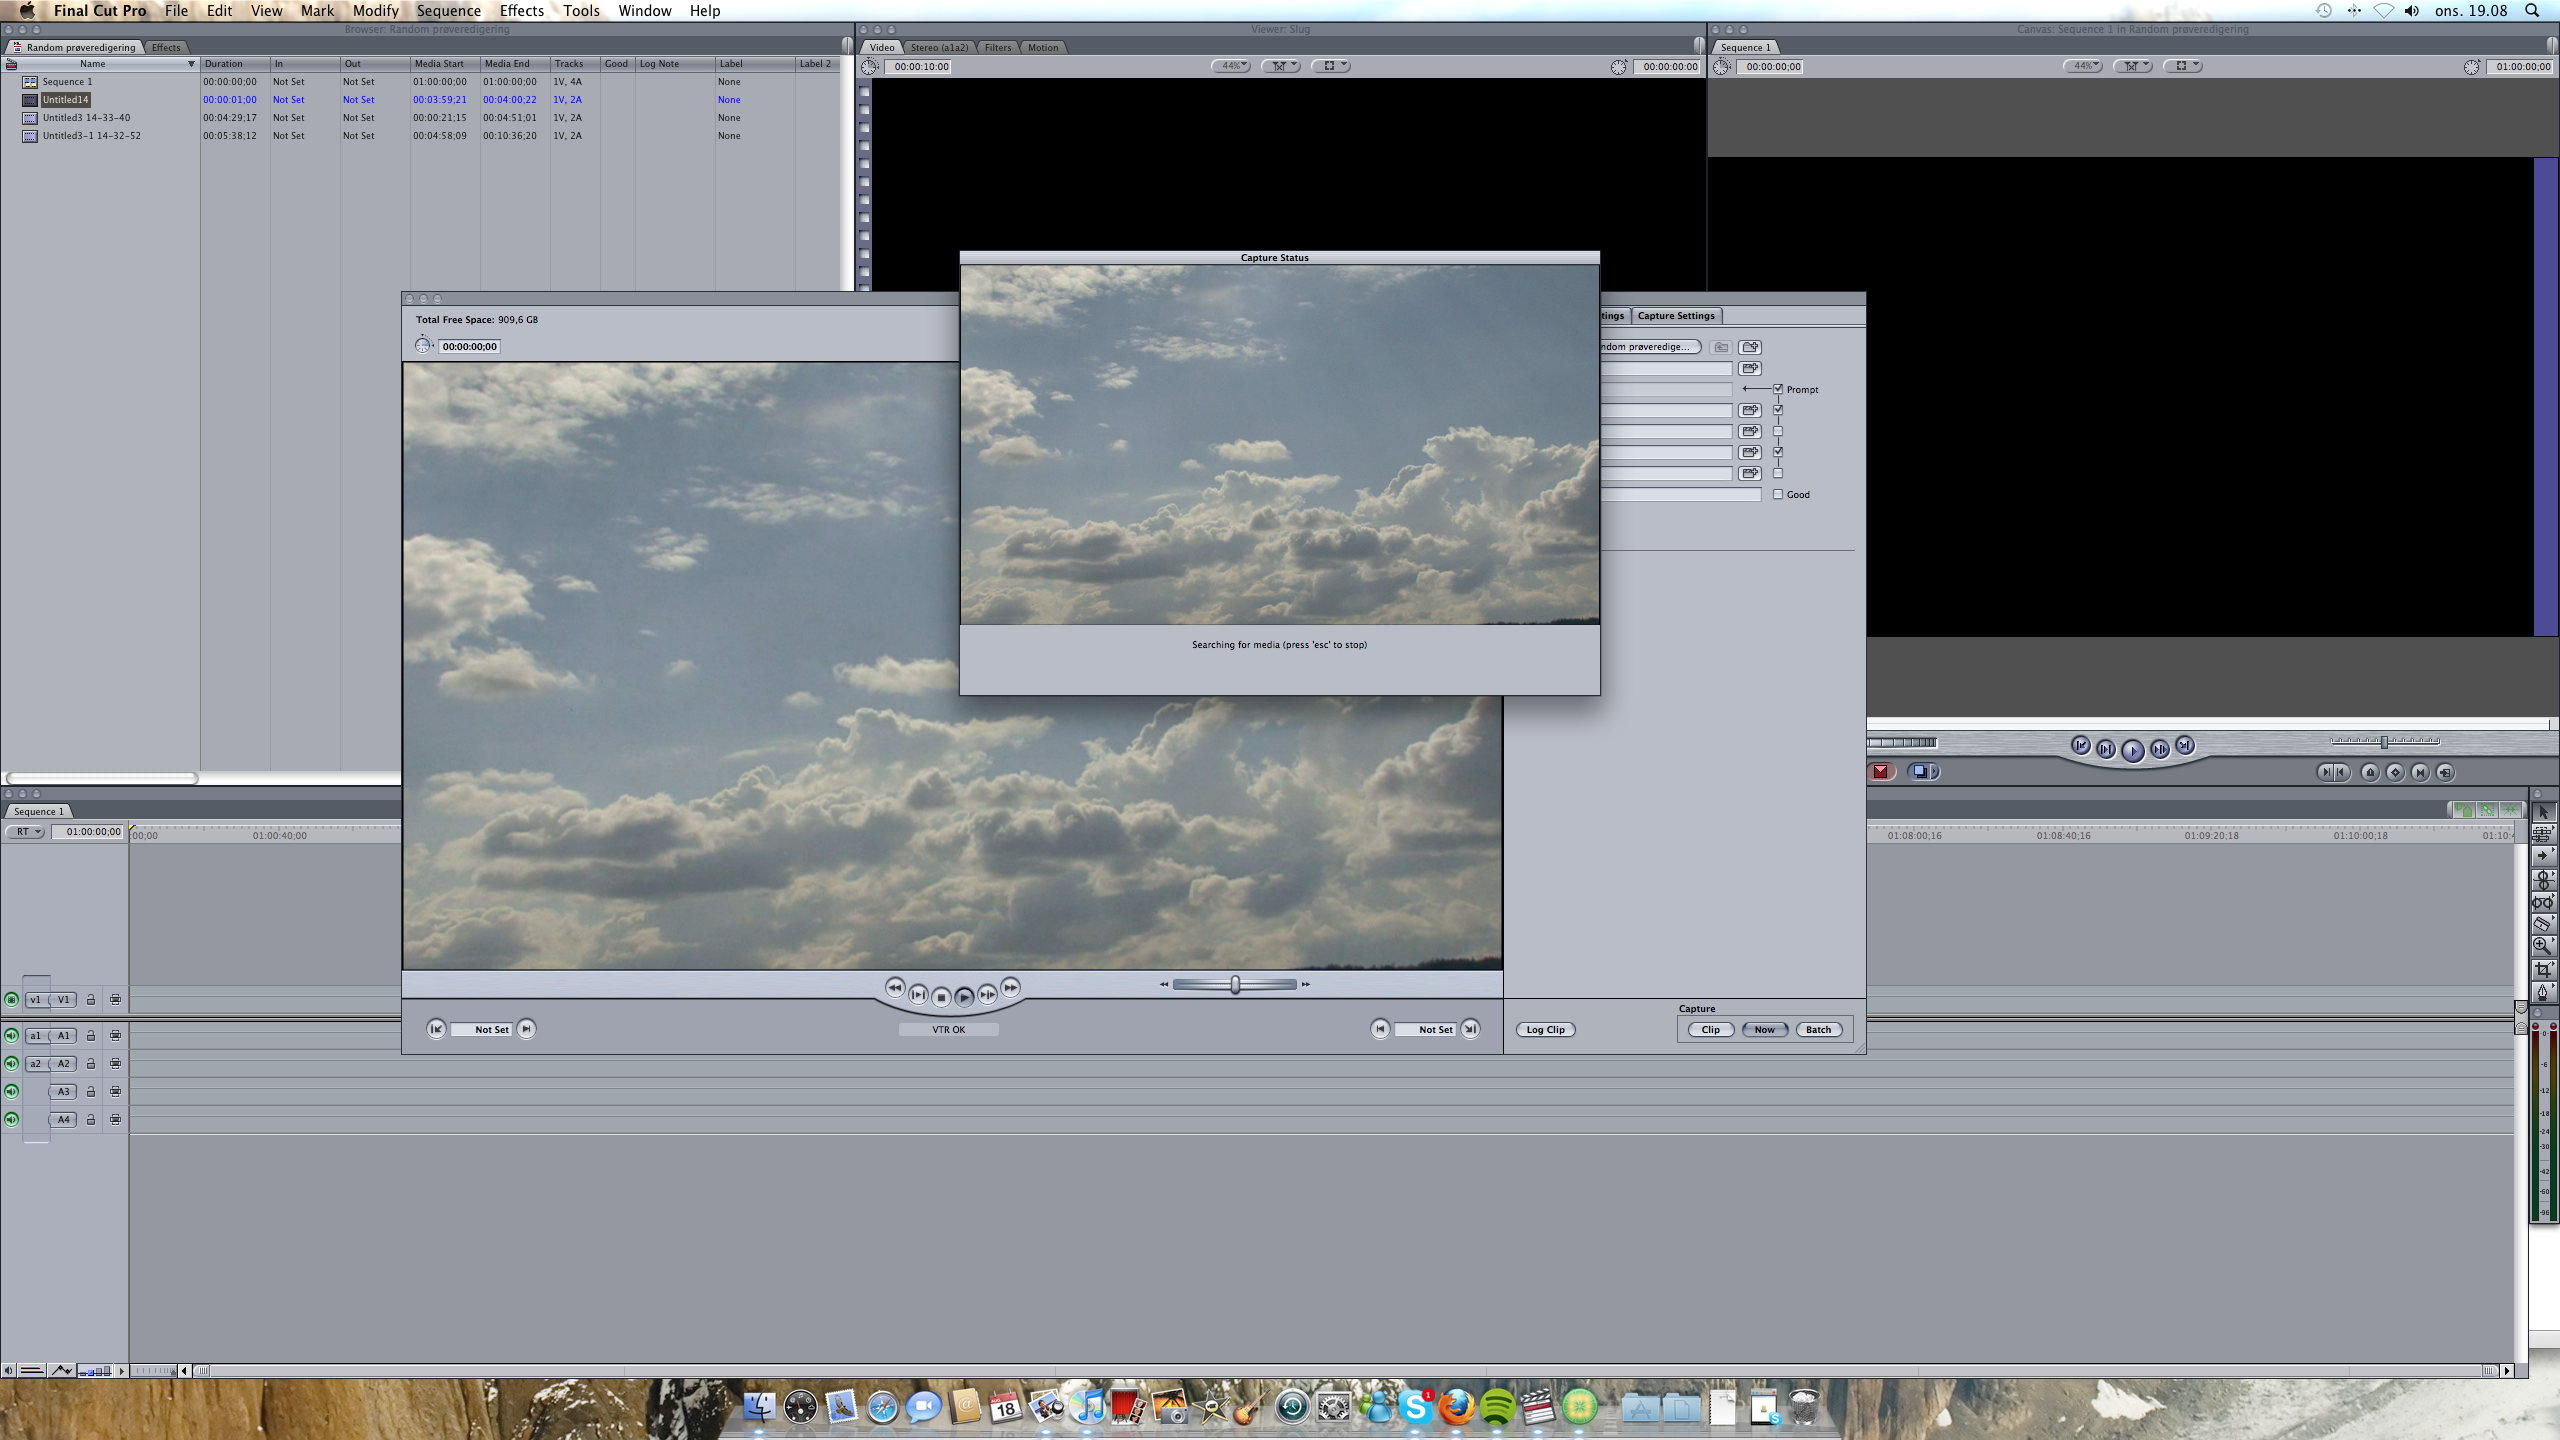2560x1440 pixels.
Task: Click the Capture Batch button
Action: point(1819,1029)
